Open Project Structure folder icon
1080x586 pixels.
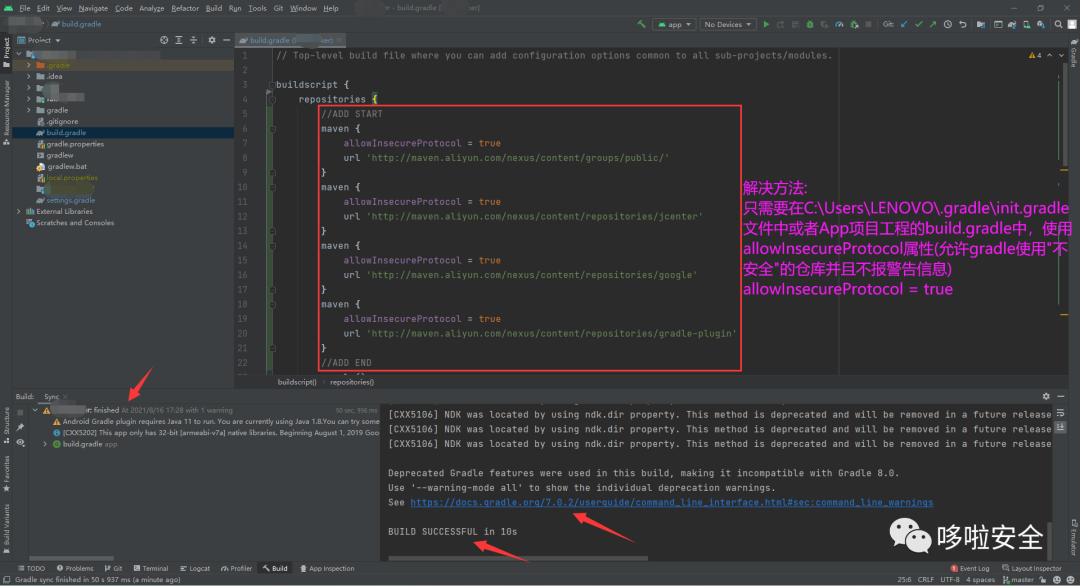[x=981, y=24]
